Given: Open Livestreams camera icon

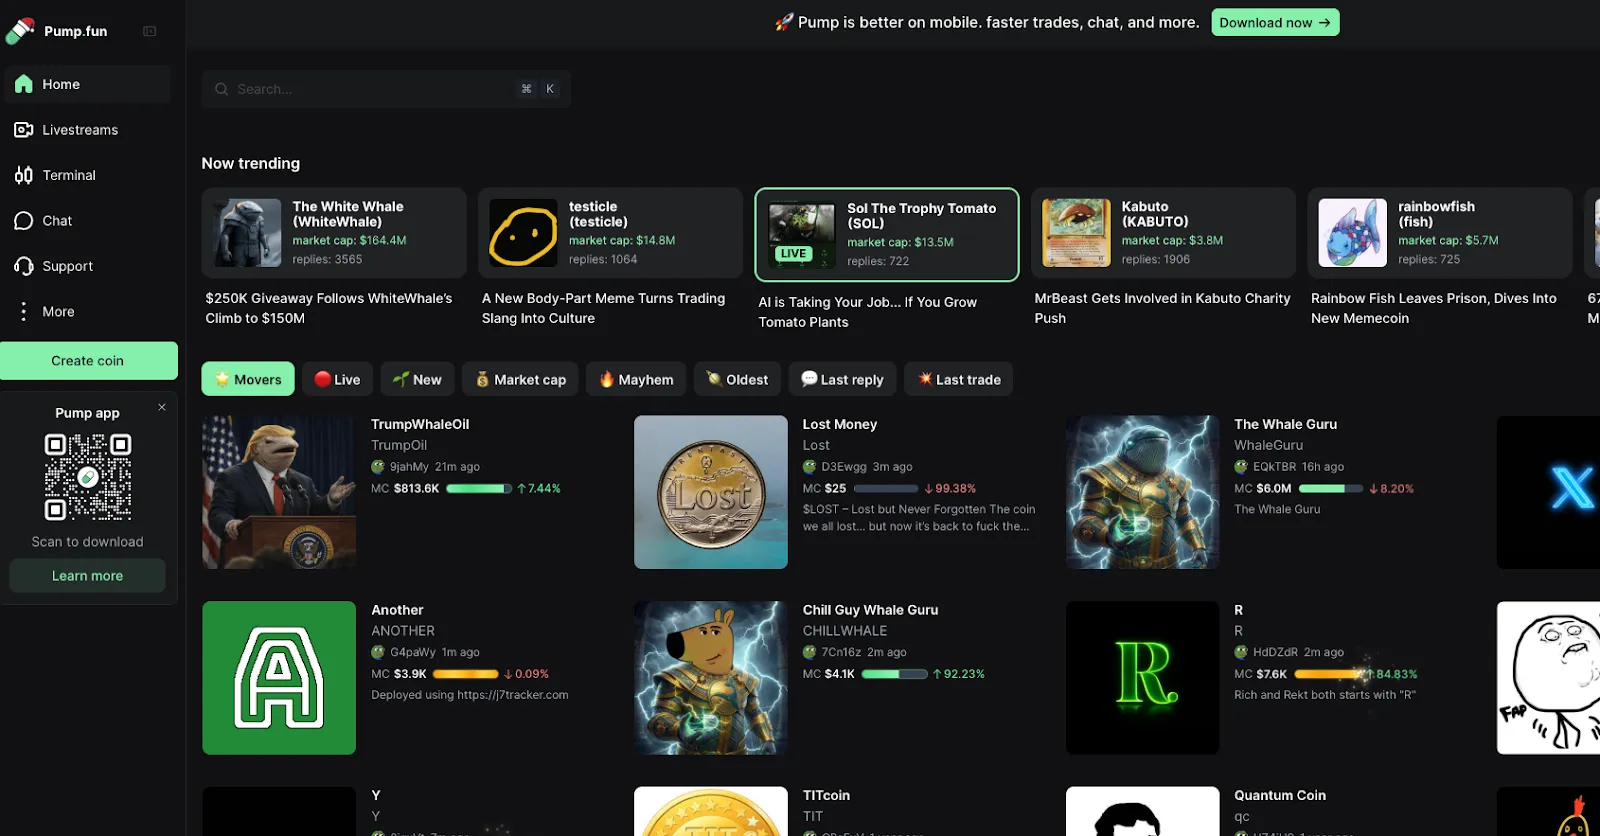Looking at the screenshot, I should pos(24,130).
